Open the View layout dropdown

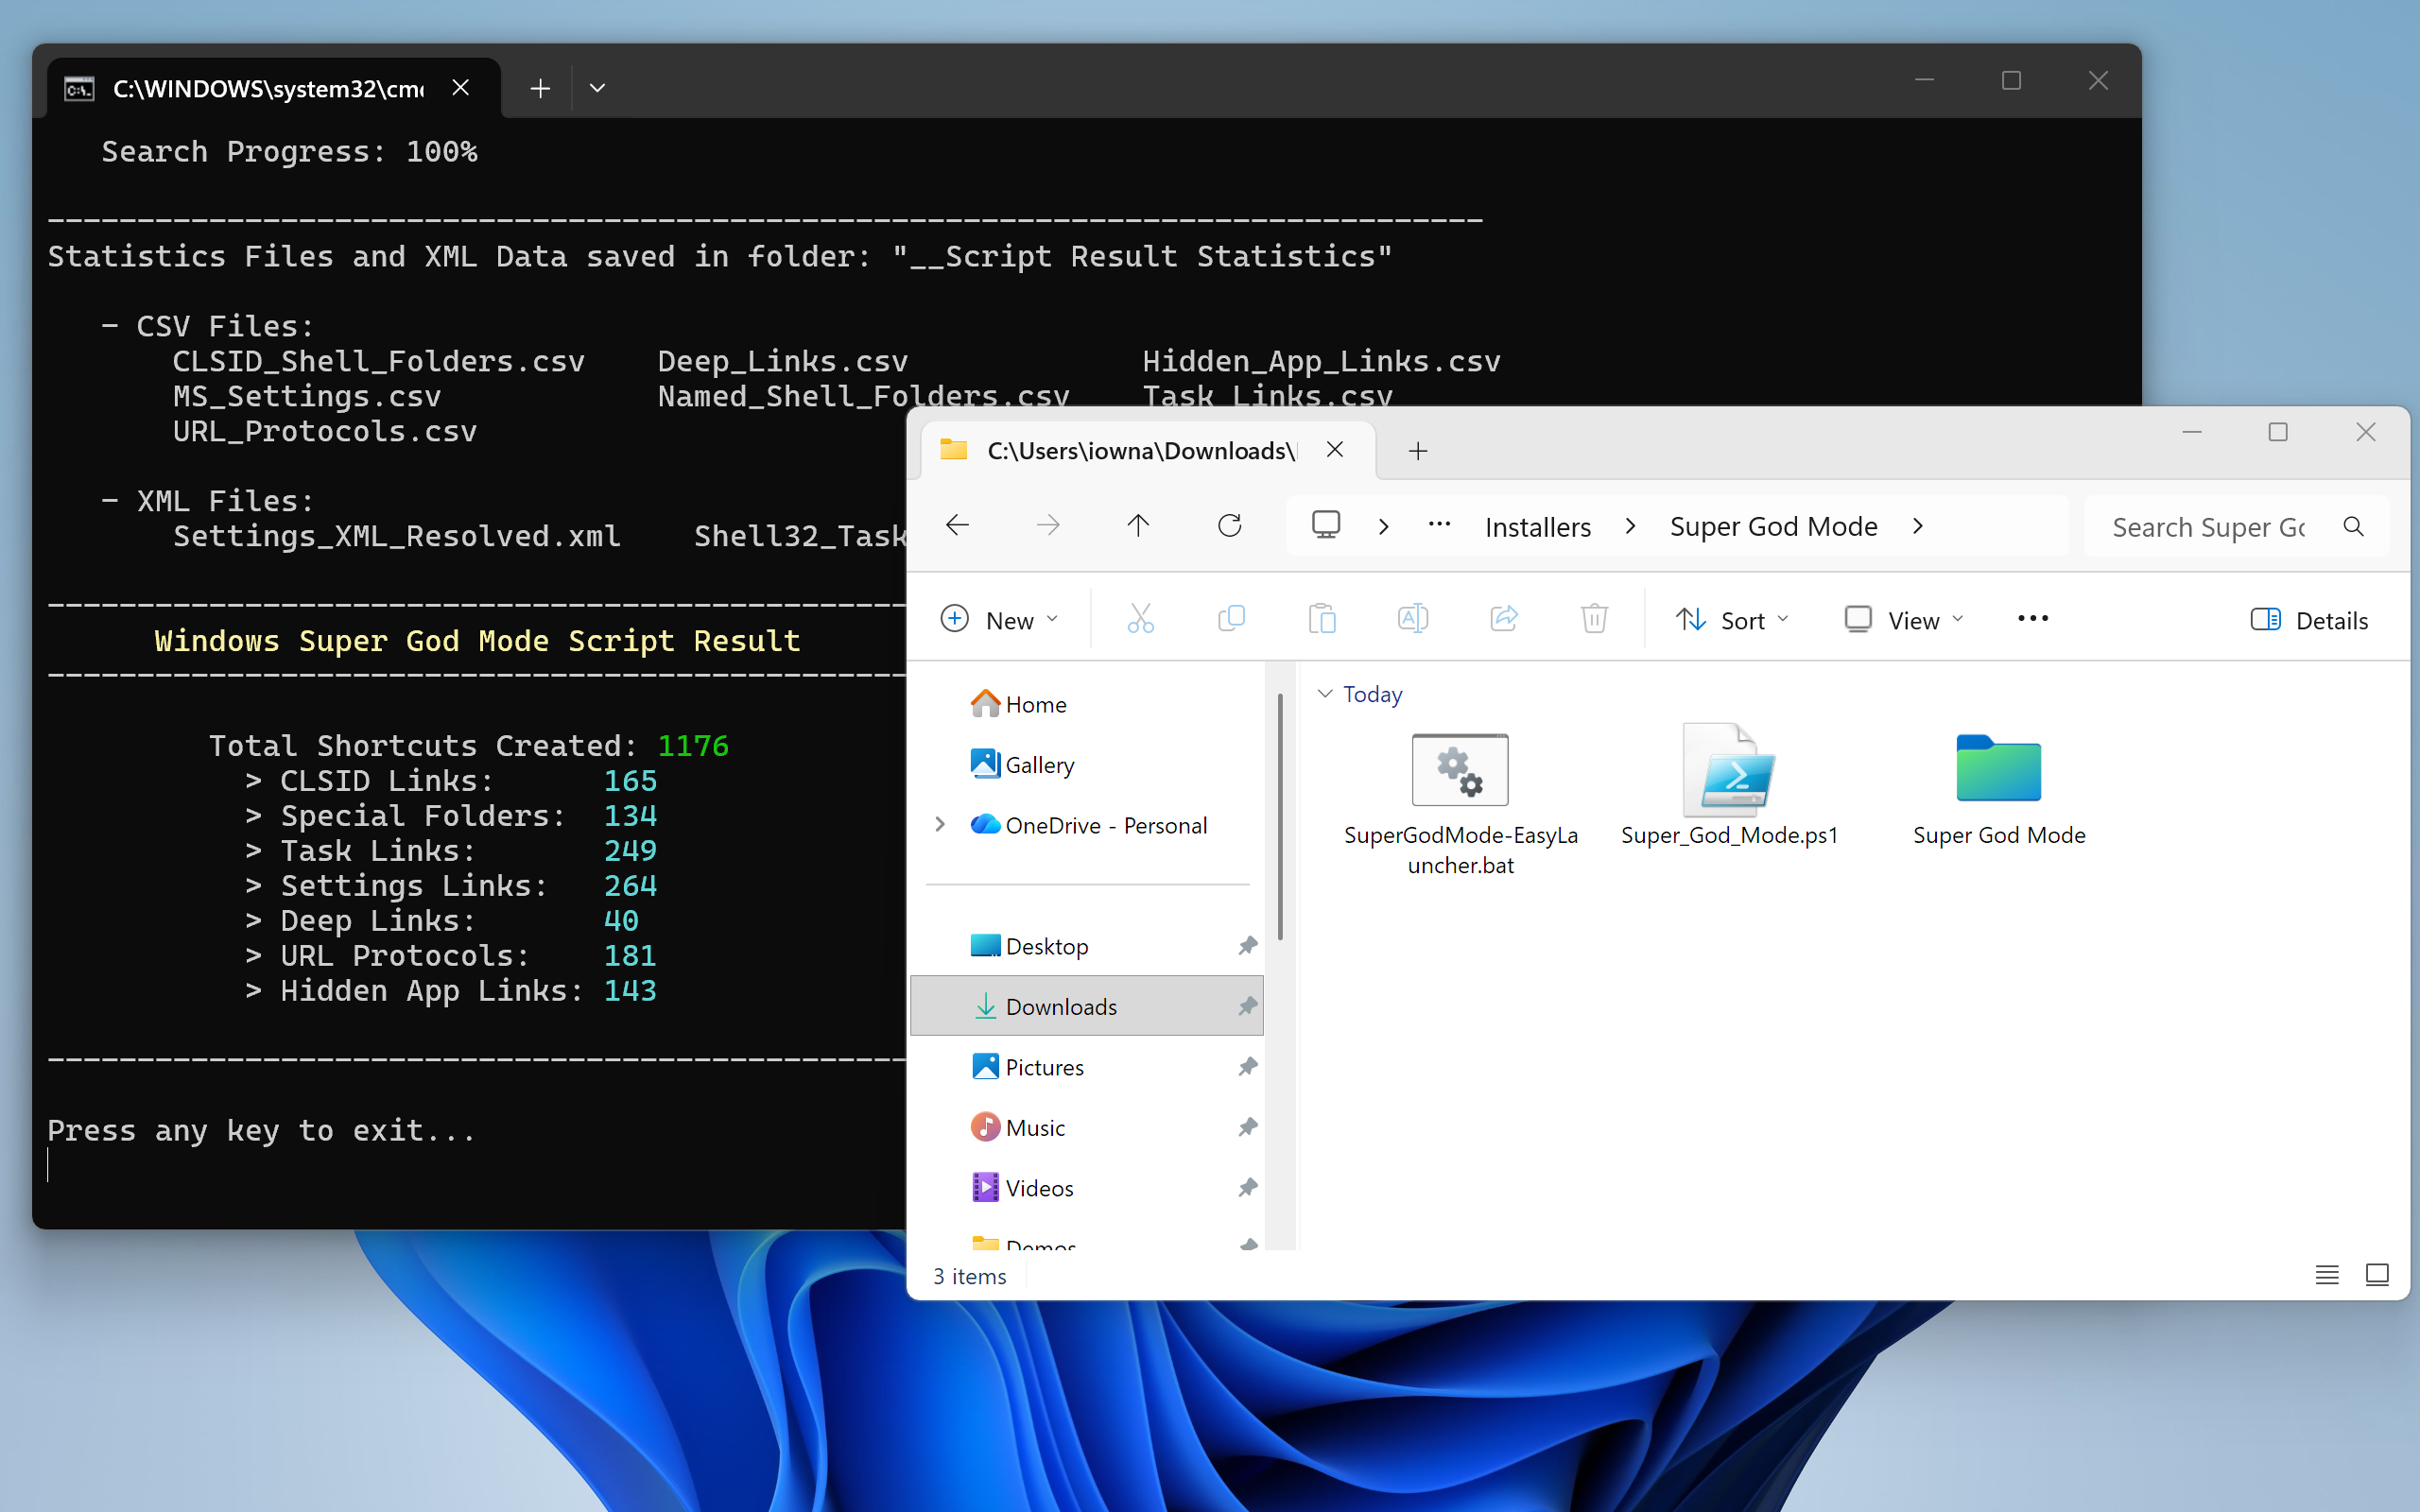(x=1904, y=620)
